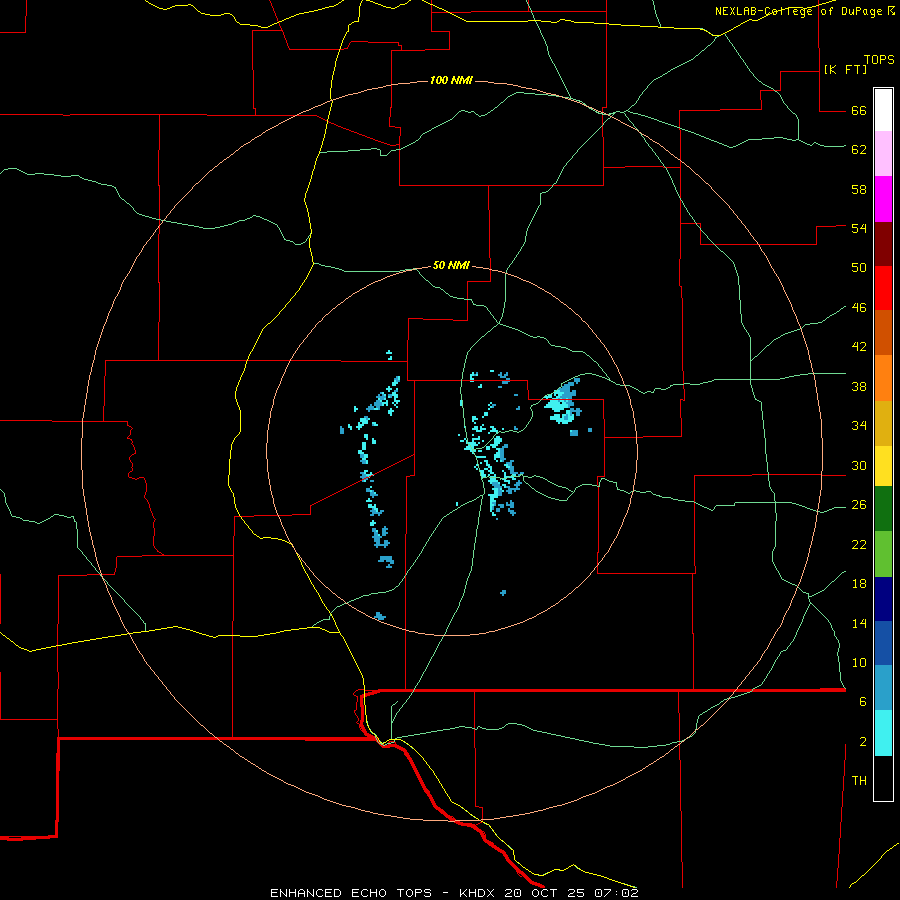Click the TOPS legend title
This screenshot has height=900, width=900.
[x=879, y=60]
